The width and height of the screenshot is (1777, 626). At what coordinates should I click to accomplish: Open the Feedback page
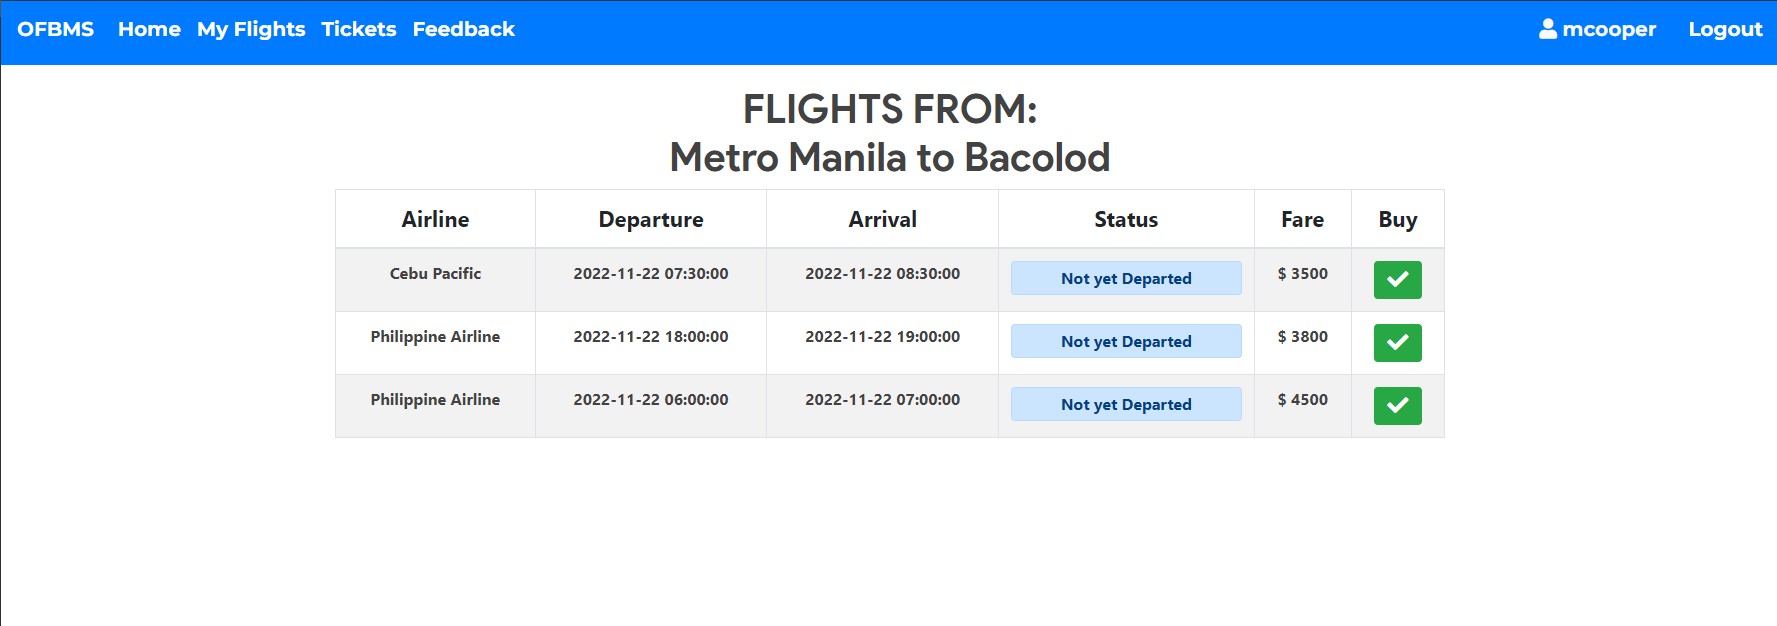464,29
